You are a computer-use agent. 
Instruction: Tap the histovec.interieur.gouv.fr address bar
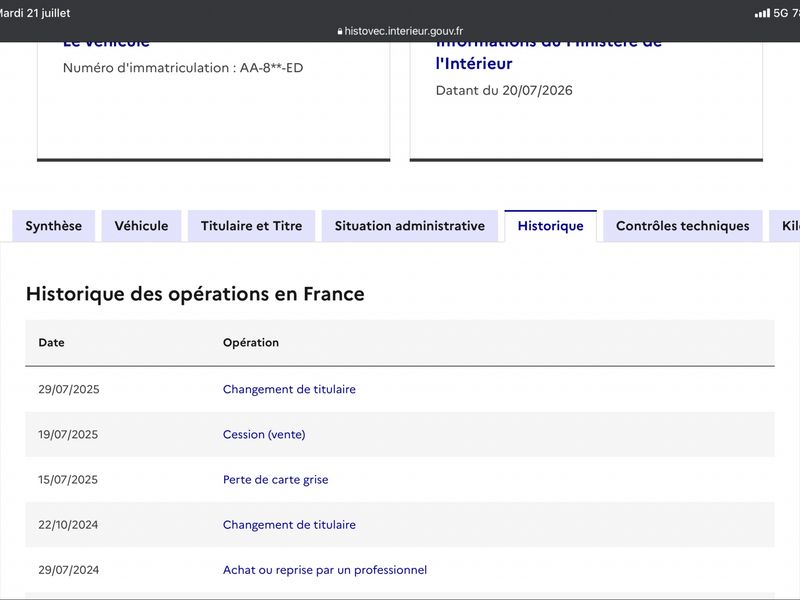coord(400,31)
